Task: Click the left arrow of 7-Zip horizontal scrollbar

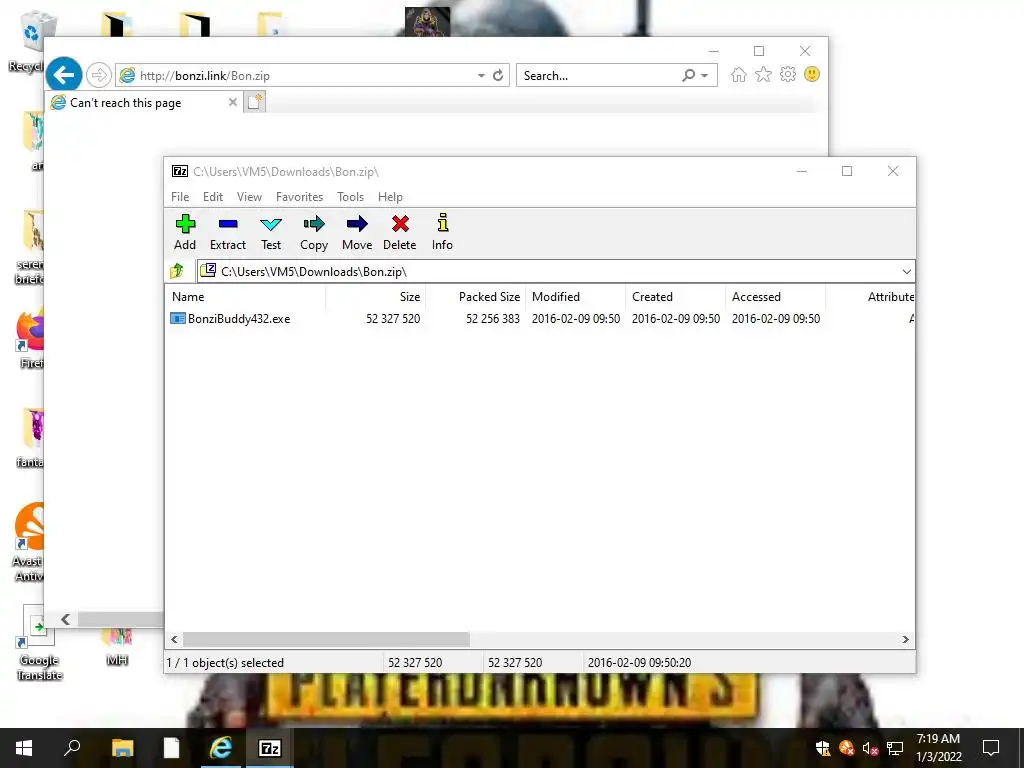Action: click(x=174, y=639)
